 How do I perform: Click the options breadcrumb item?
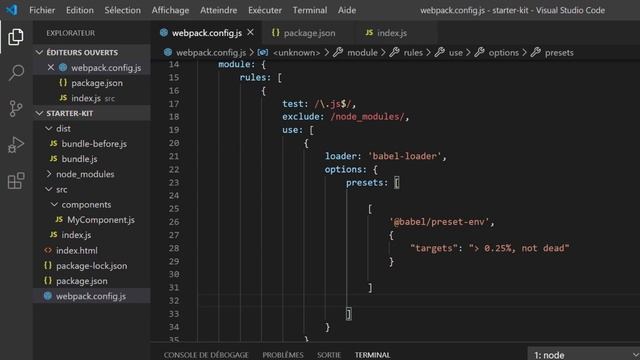click(503, 52)
